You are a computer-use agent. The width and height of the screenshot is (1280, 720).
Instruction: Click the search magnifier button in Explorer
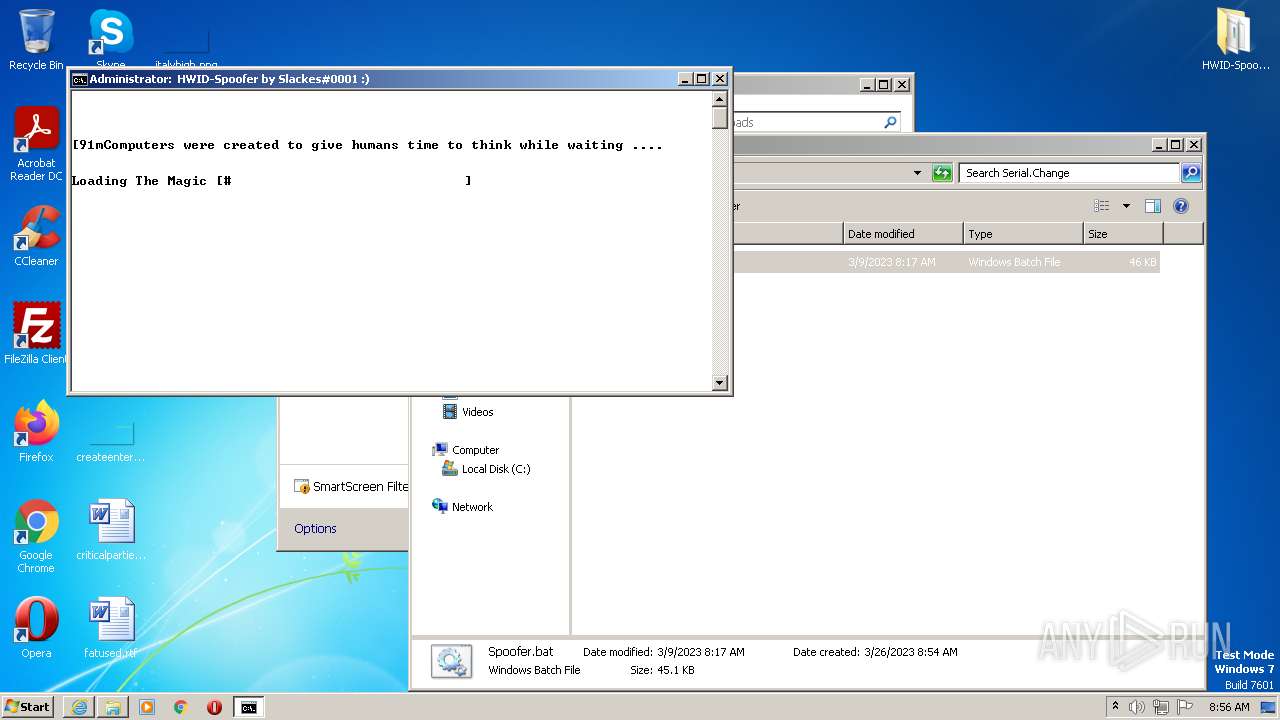coord(1190,173)
